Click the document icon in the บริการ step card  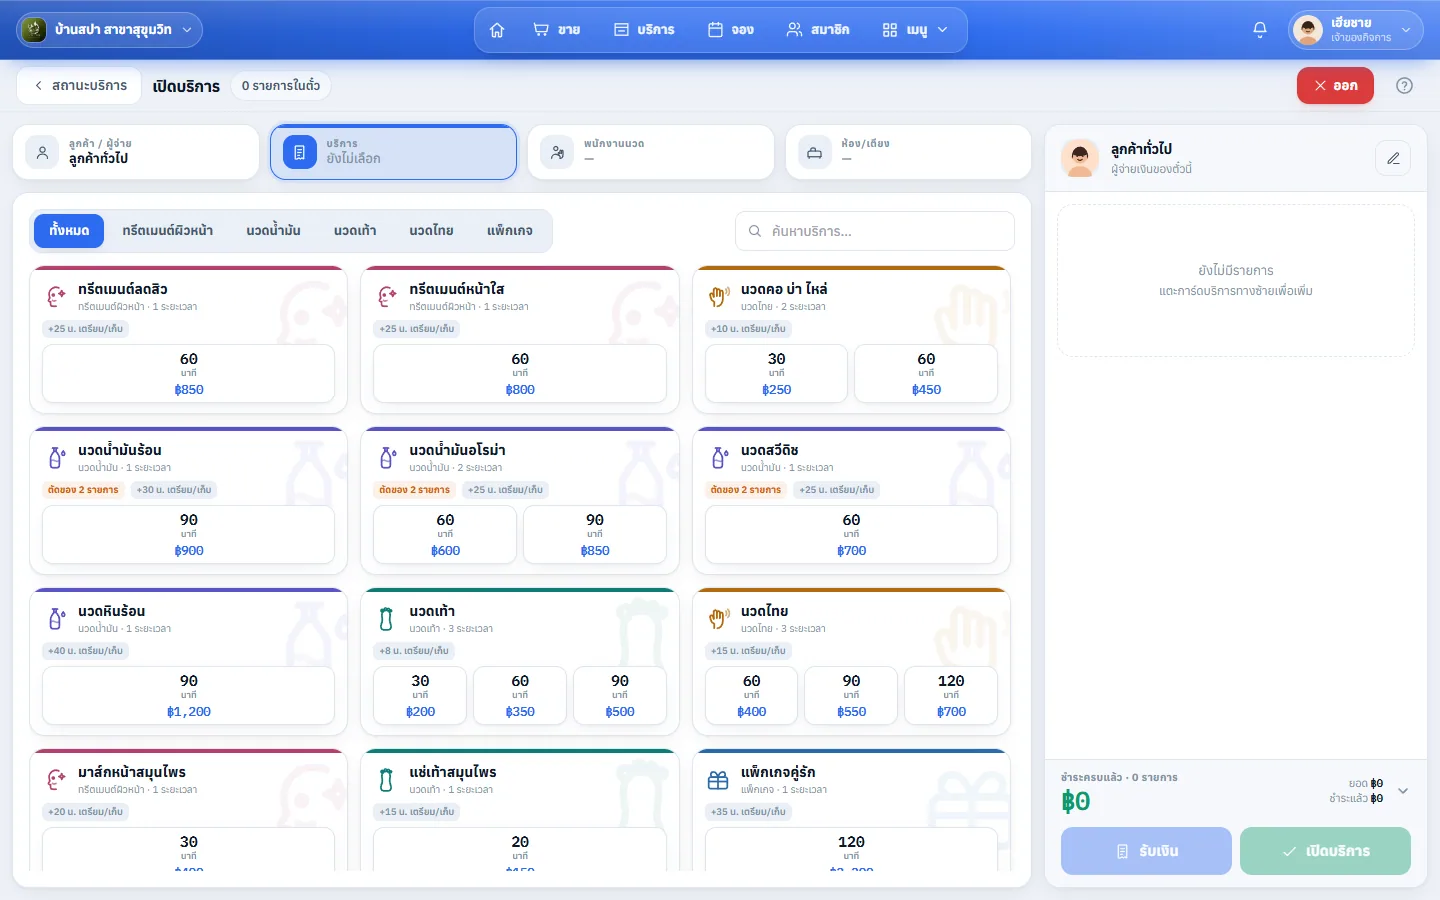[299, 153]
